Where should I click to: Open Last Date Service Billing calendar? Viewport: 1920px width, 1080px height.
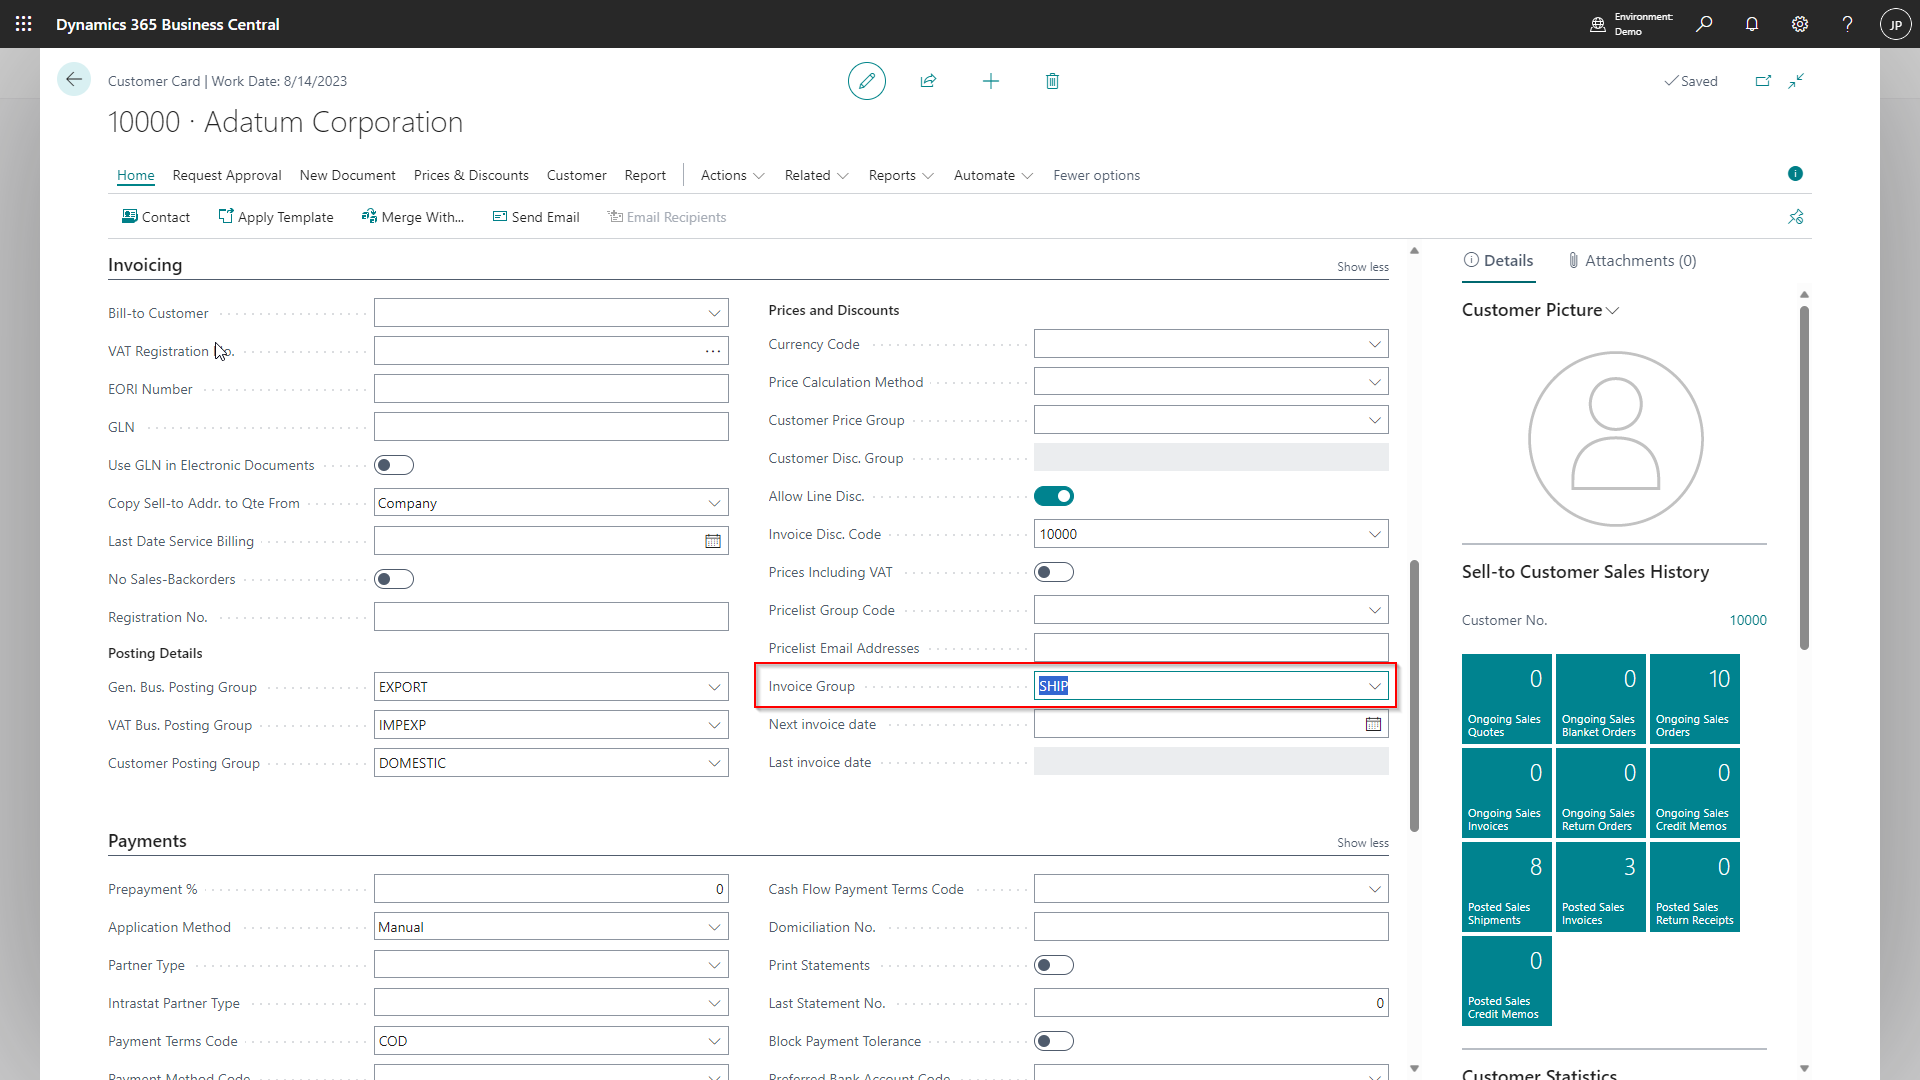pos(713,541)
